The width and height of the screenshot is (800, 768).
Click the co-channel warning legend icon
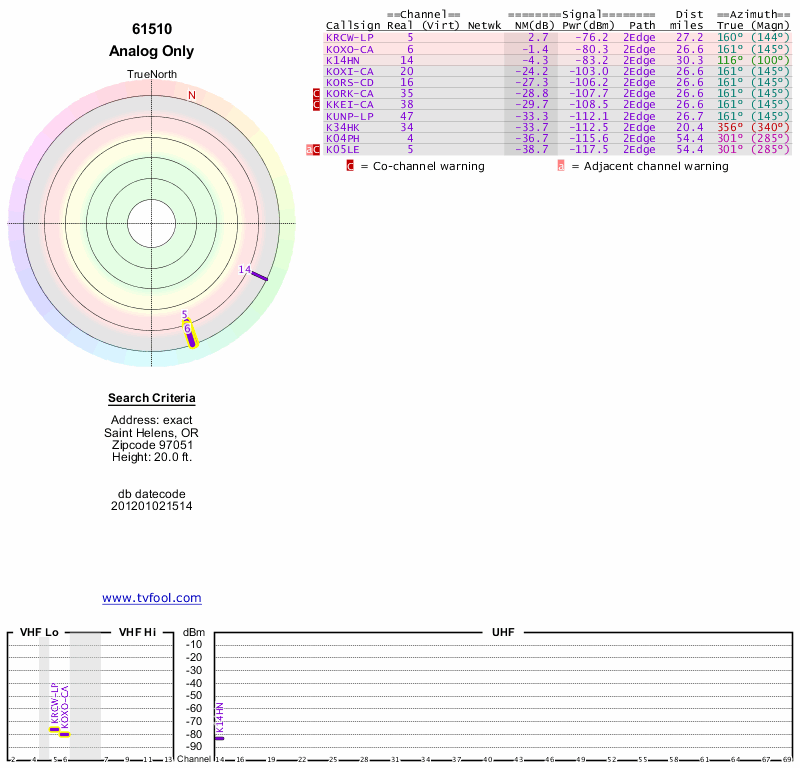pyautogui.click(x=350, y=166)
